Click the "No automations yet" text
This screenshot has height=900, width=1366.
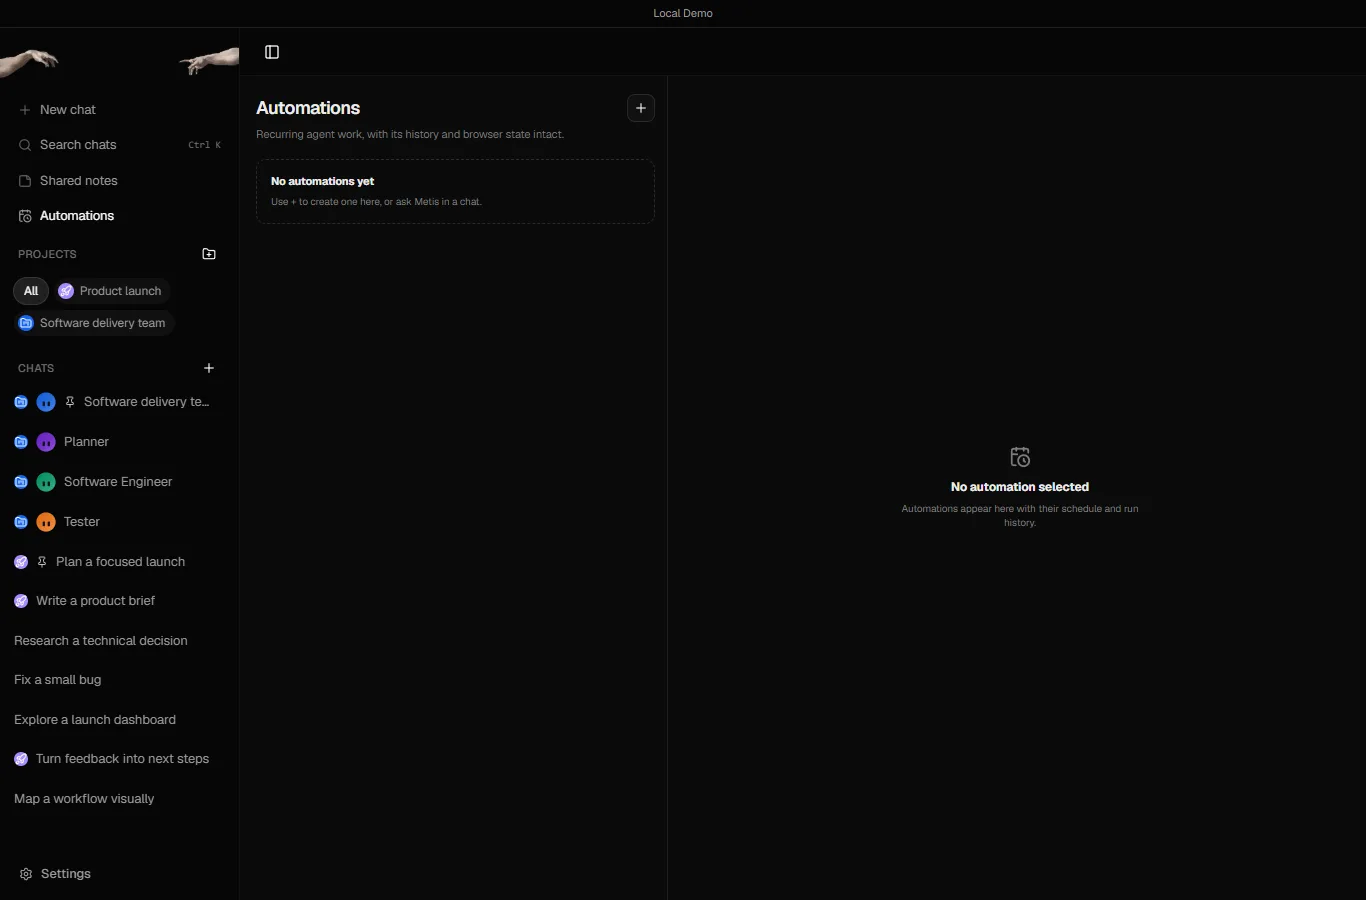point(322,181)
